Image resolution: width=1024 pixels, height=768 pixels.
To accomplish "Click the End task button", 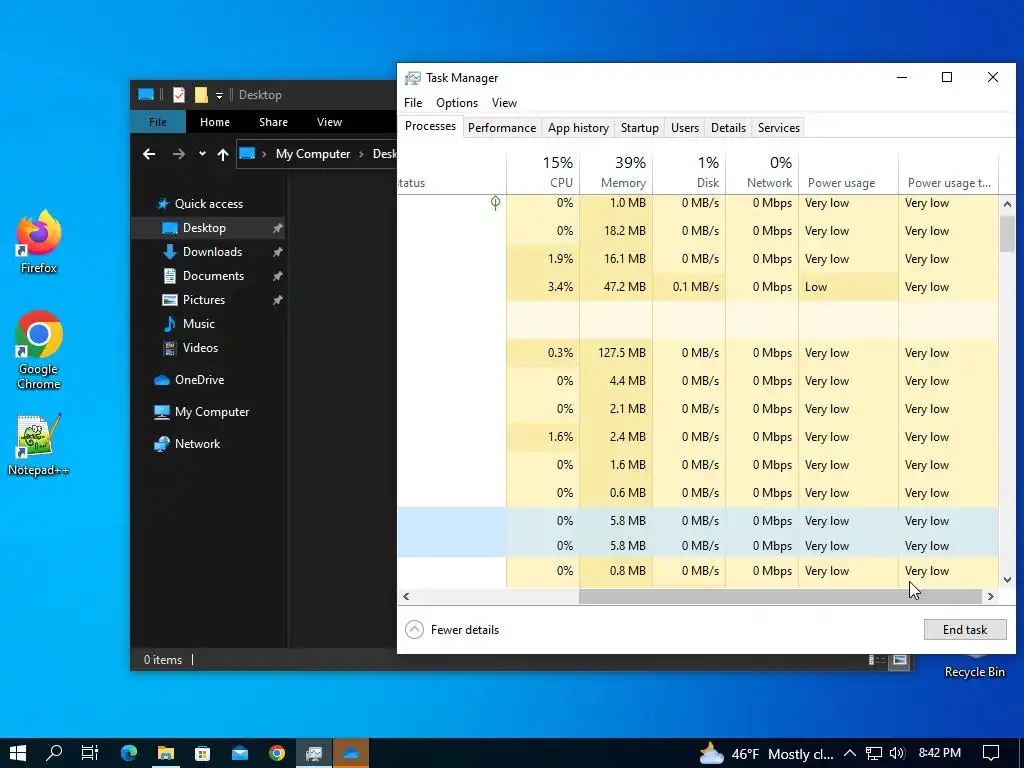I will click(x=965, y=630).
